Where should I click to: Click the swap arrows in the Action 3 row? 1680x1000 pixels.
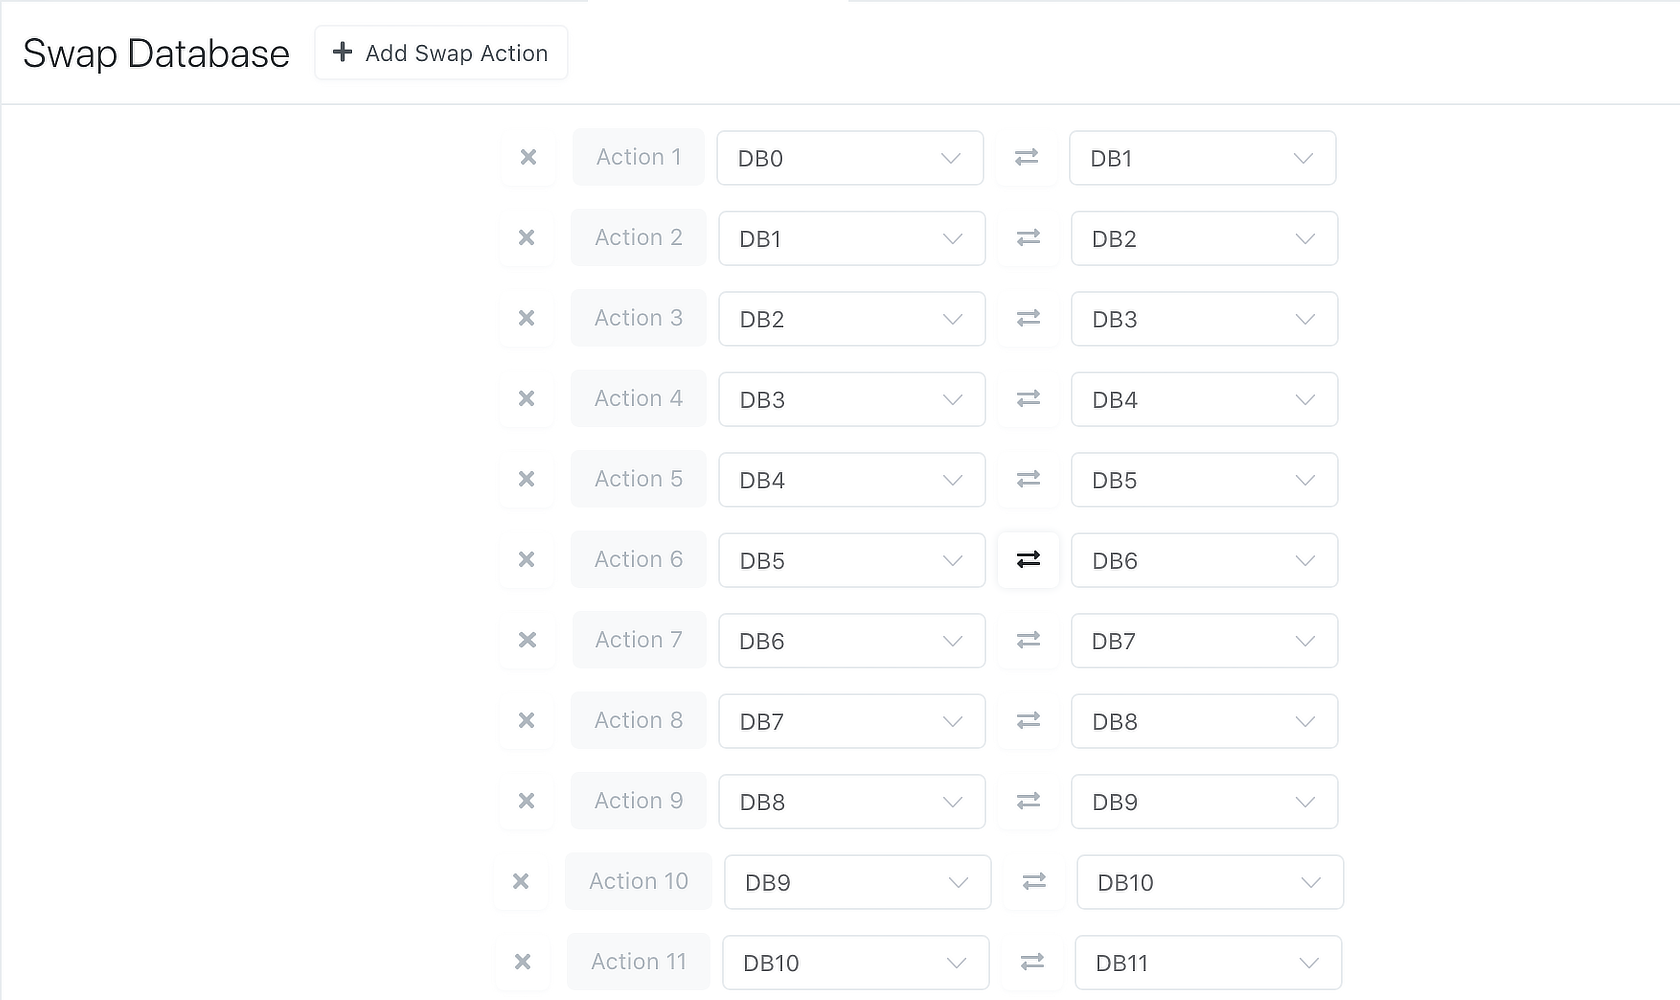1028,318
